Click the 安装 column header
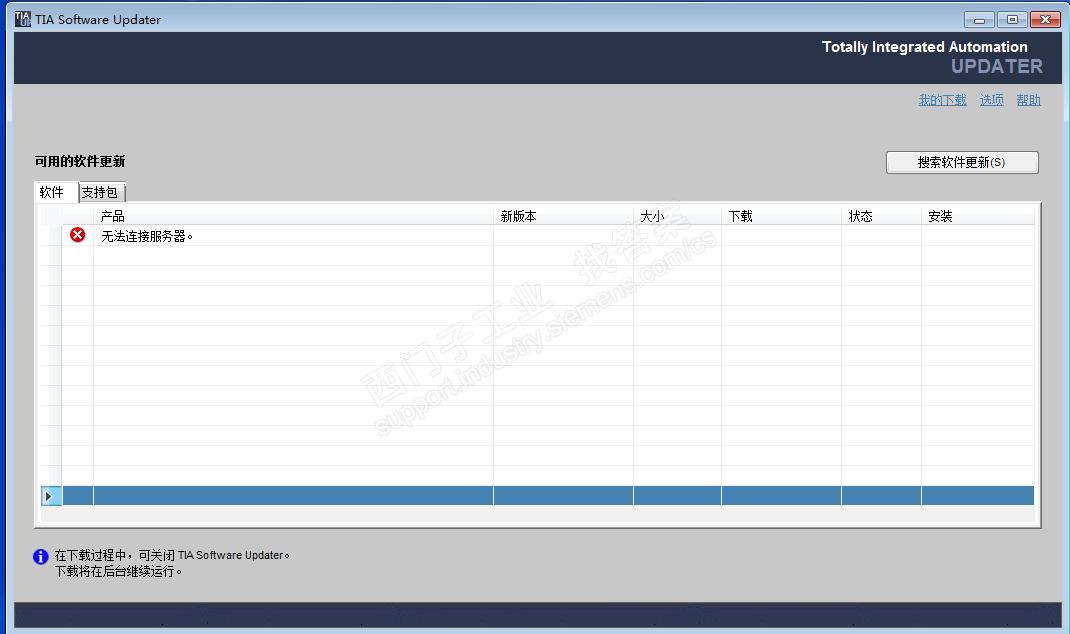The height and width of the screenshot is (634, 1070). 978,216
